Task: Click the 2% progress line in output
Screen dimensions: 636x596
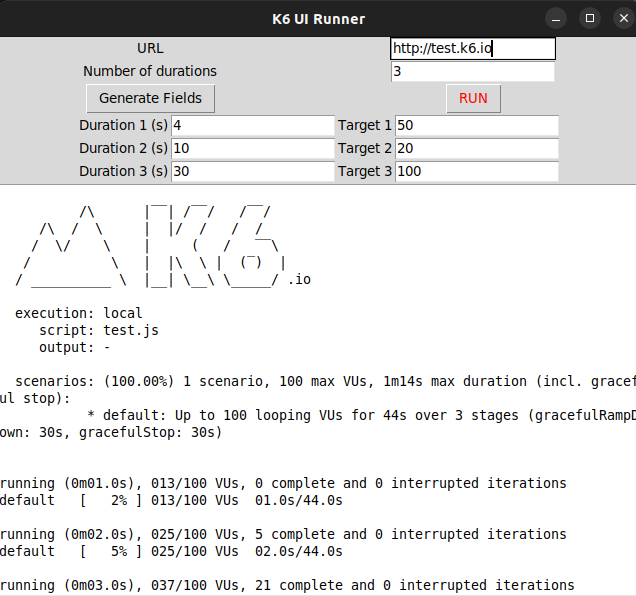Action: [170, 500]
